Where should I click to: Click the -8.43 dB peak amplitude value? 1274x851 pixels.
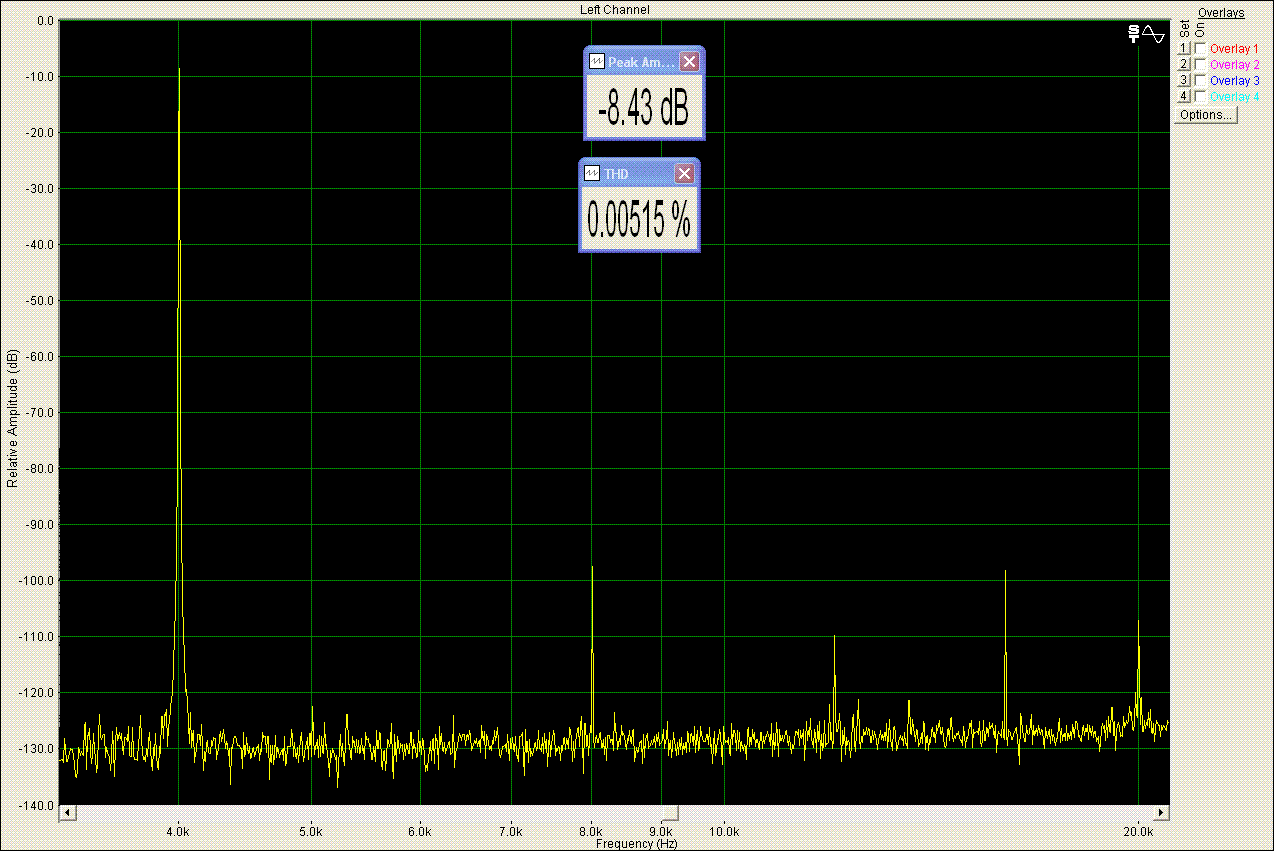coord(643,109)
